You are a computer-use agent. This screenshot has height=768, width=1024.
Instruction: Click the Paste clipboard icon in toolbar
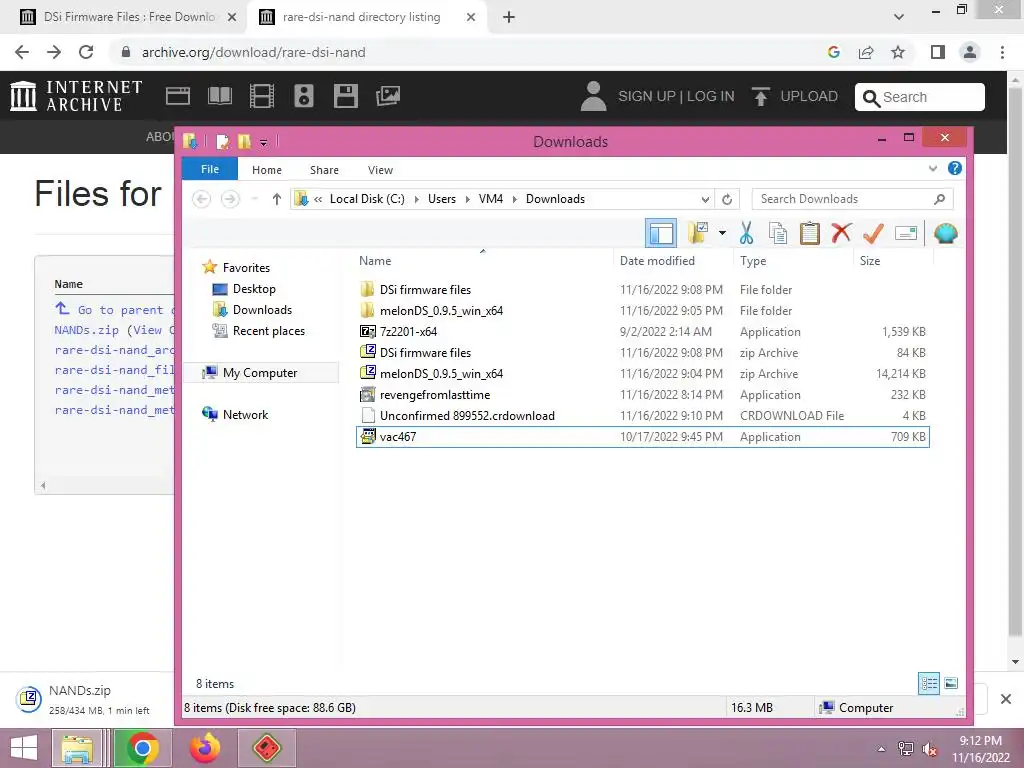(x=810, y=233)
